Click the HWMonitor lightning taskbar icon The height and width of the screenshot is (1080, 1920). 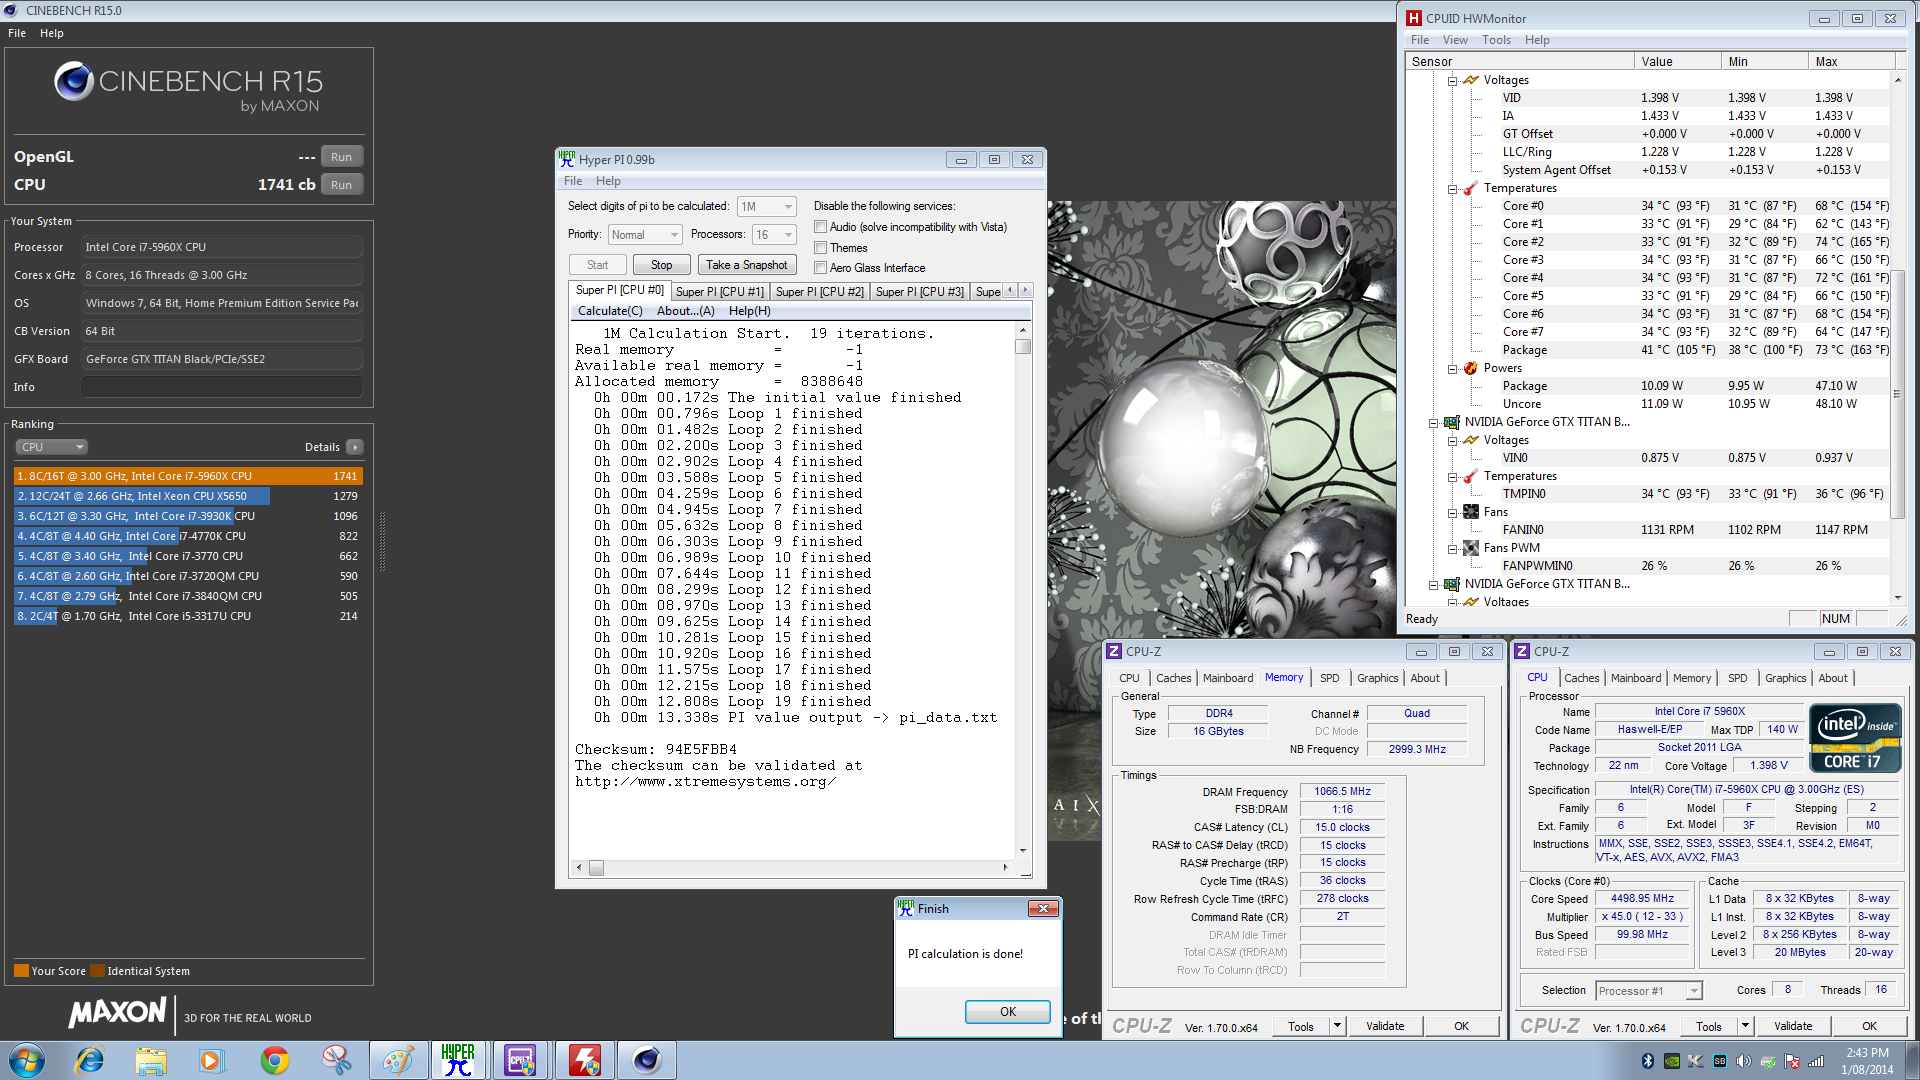click(x=585, y=1059)
